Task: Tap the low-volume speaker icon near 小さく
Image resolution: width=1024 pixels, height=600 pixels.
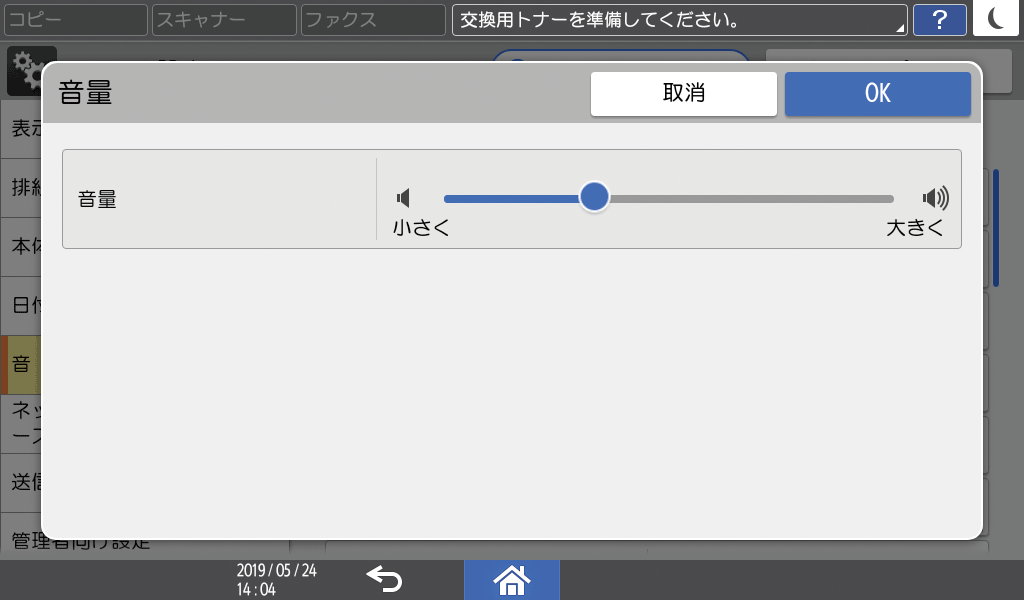Action: (x=404, y=197)
